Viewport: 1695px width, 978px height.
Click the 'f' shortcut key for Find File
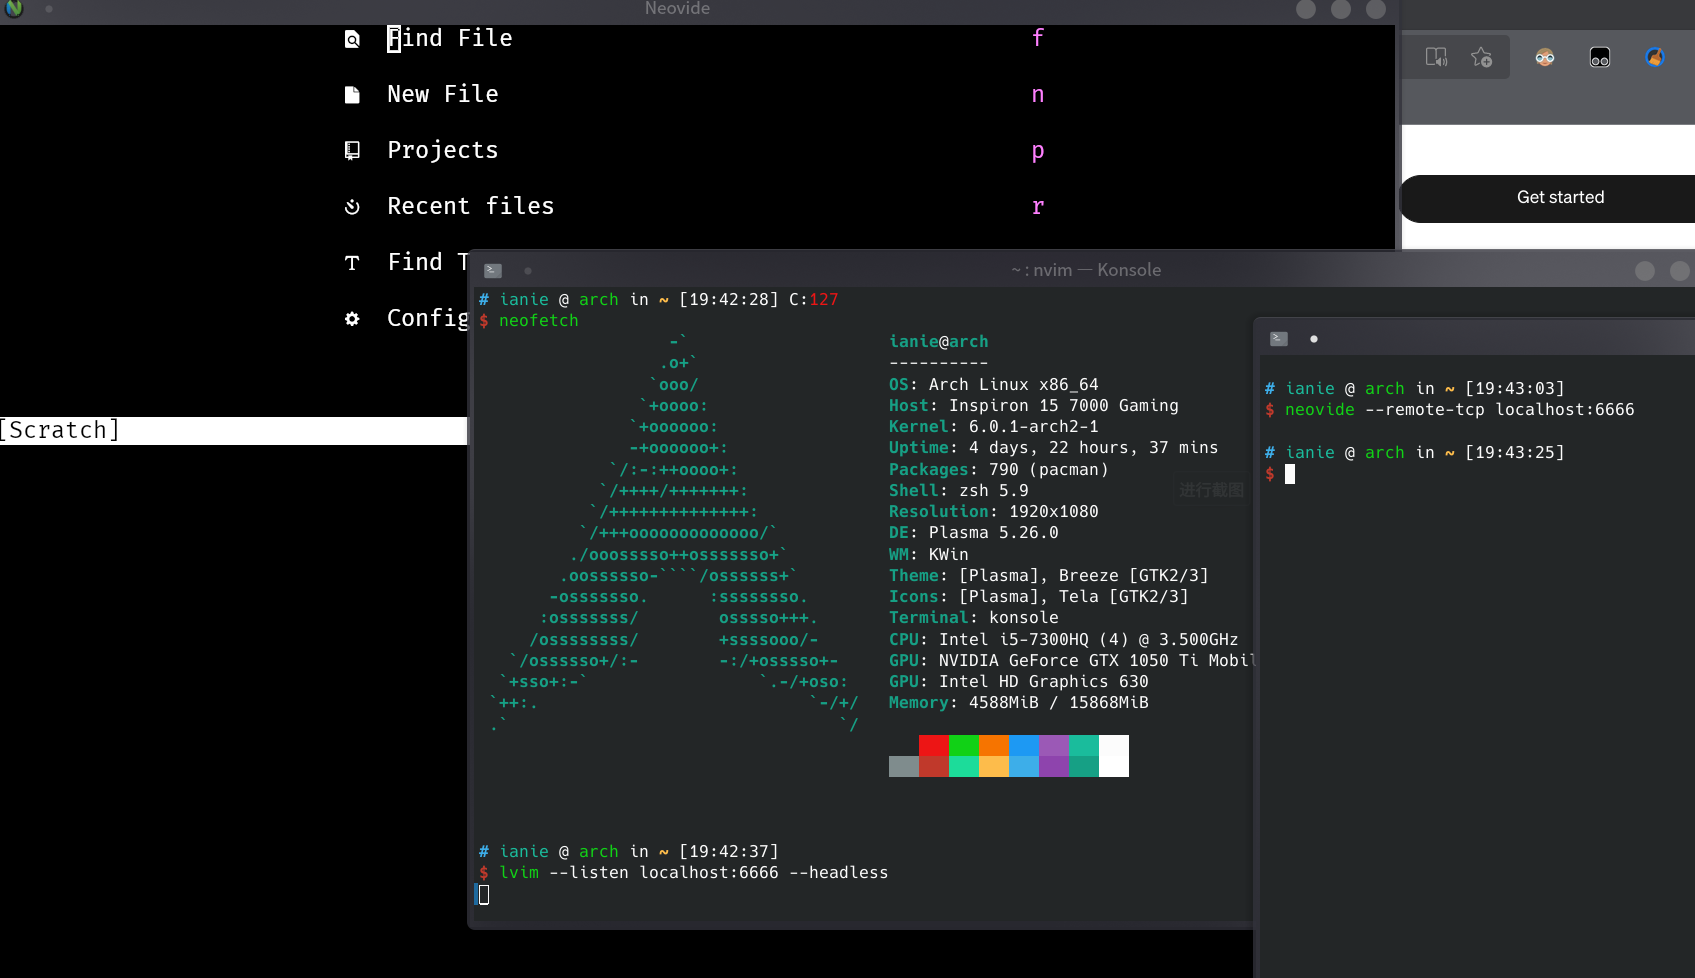click(x=1038, y=38)
